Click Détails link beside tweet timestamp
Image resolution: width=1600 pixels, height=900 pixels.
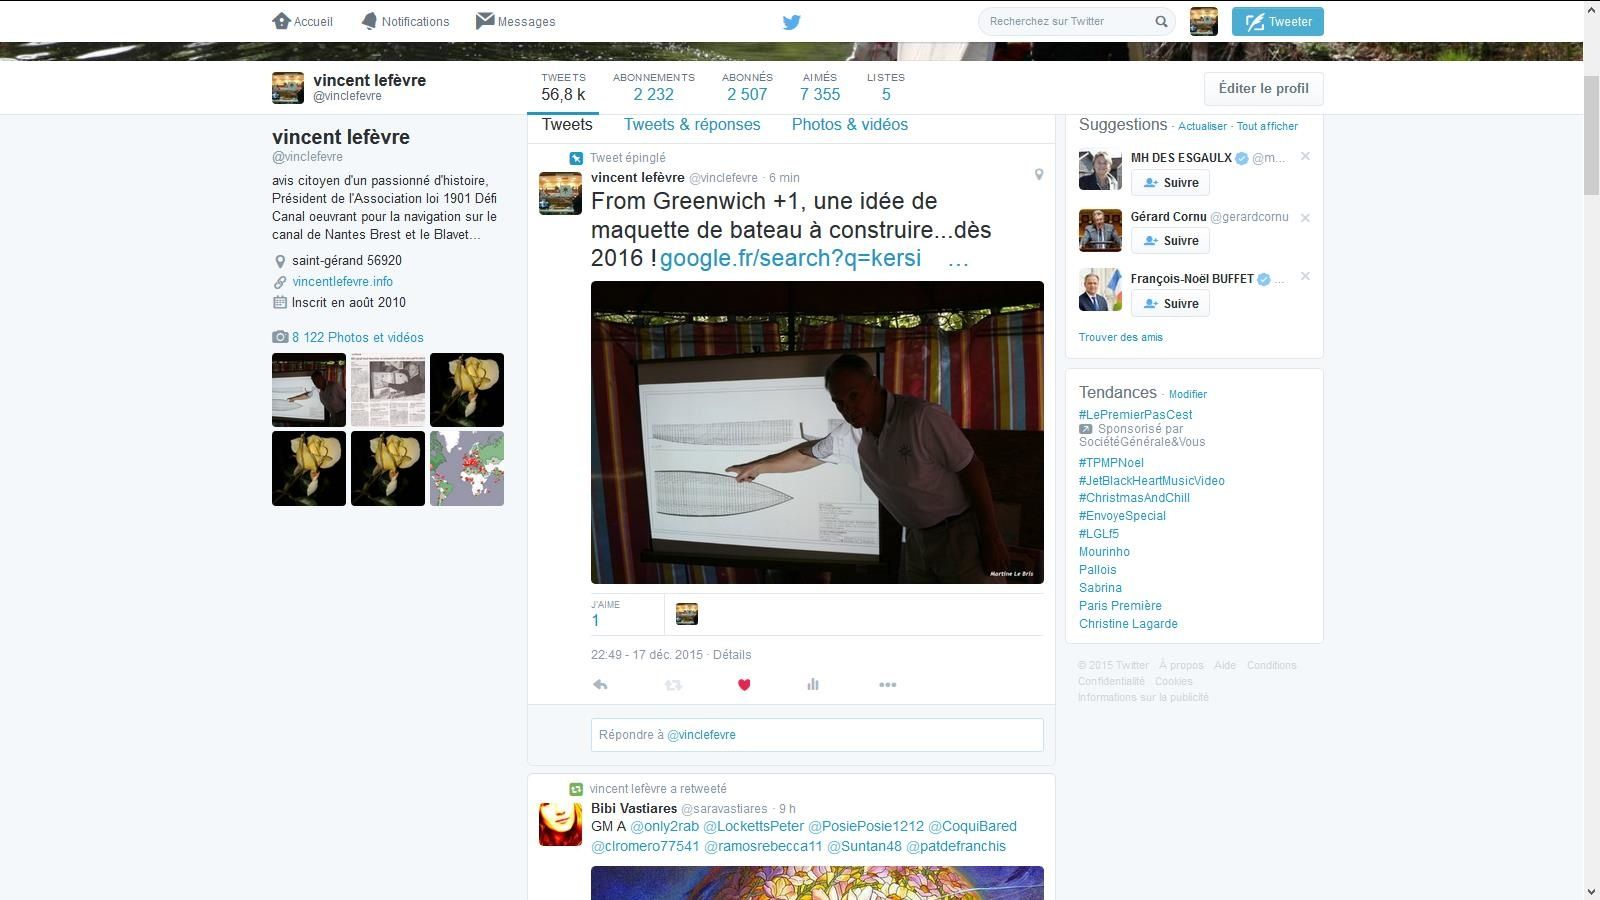732,655
